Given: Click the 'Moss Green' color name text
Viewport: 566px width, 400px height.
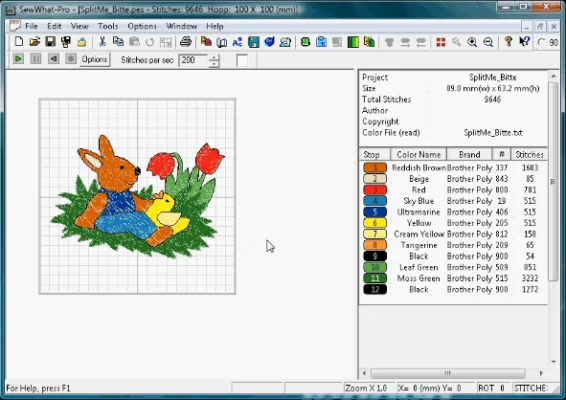Looking at the screenshot, I should coord(418,278).
